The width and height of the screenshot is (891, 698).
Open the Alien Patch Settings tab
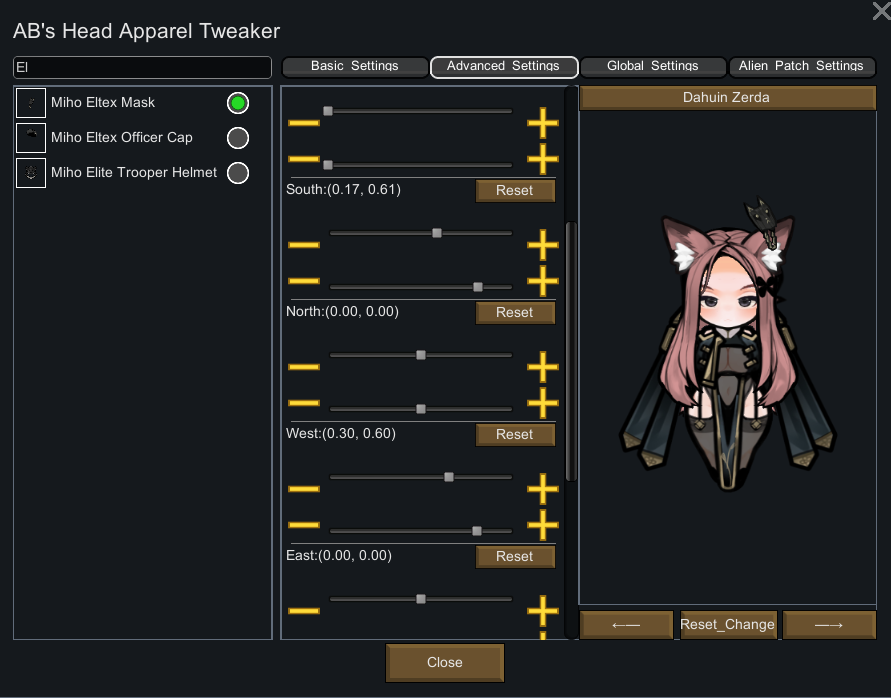801,67
